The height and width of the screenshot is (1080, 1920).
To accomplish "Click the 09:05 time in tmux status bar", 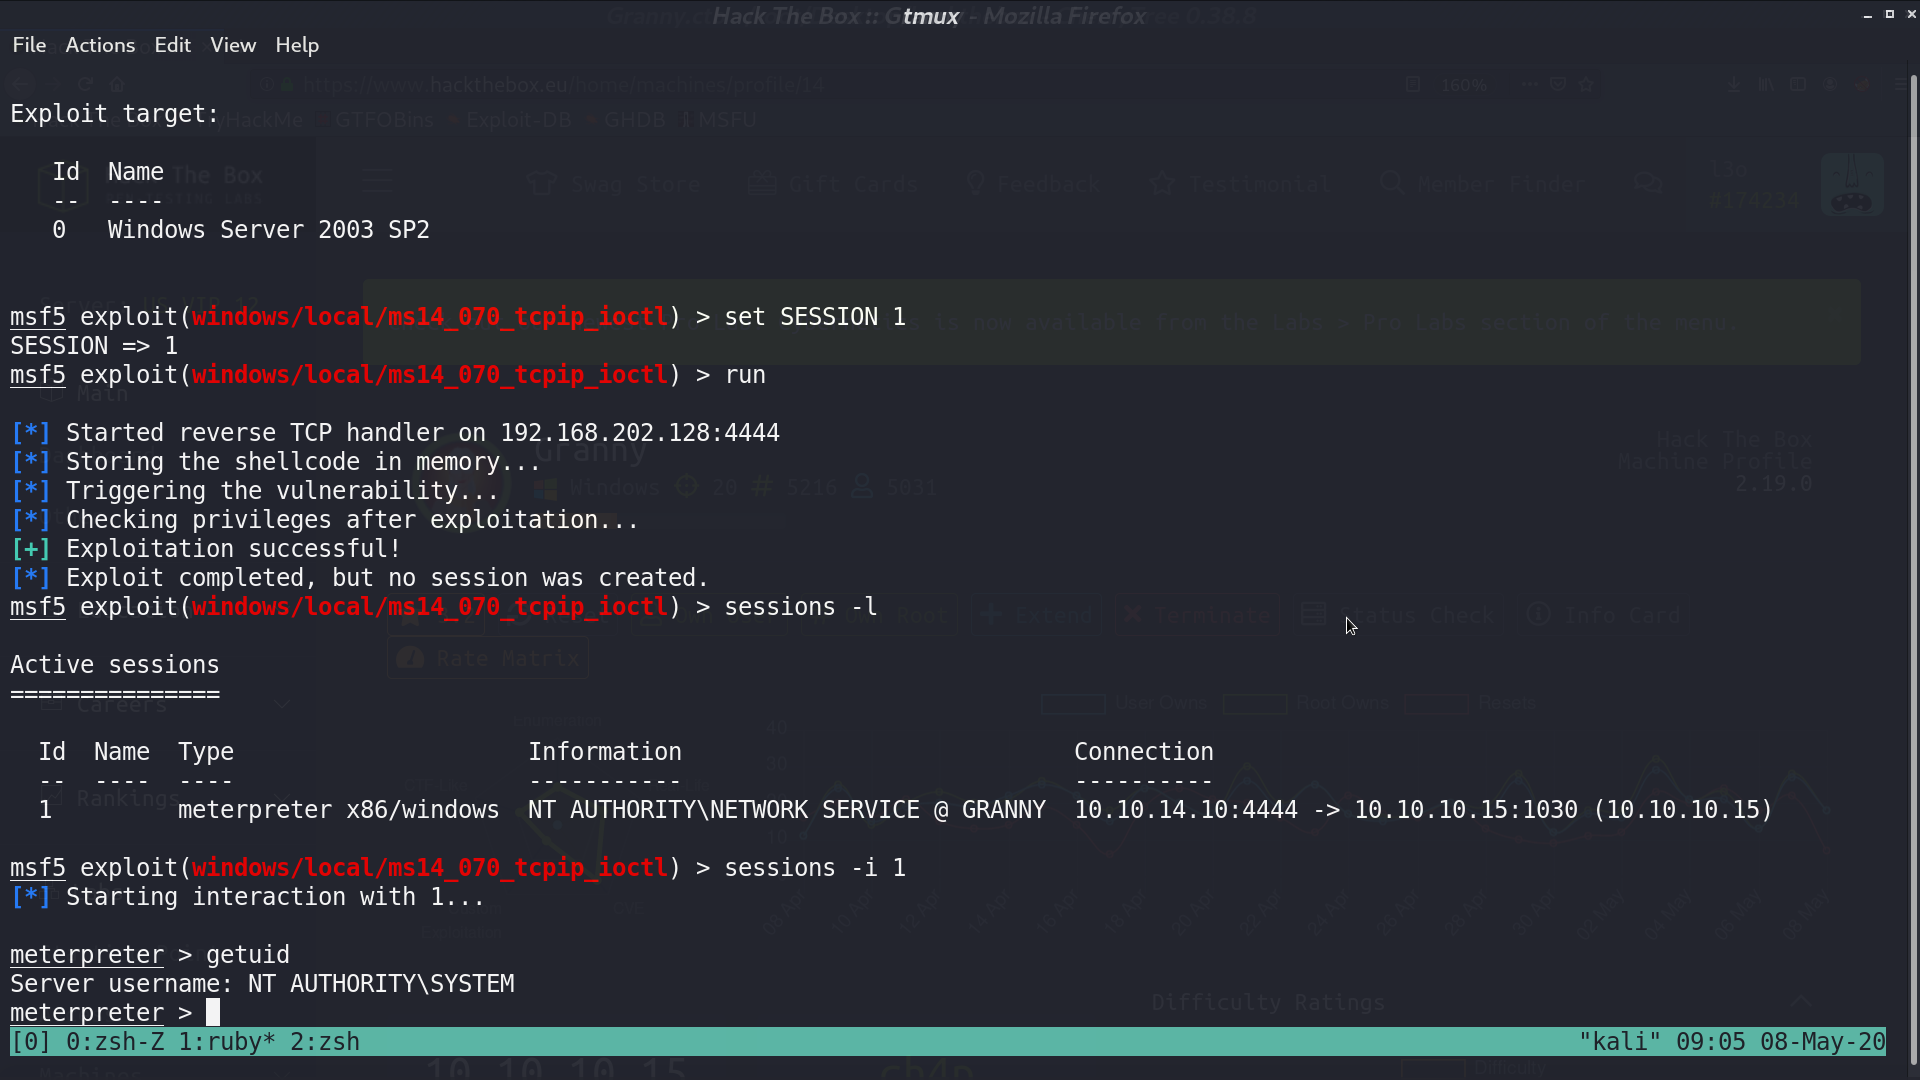I will [1711, 1042].
